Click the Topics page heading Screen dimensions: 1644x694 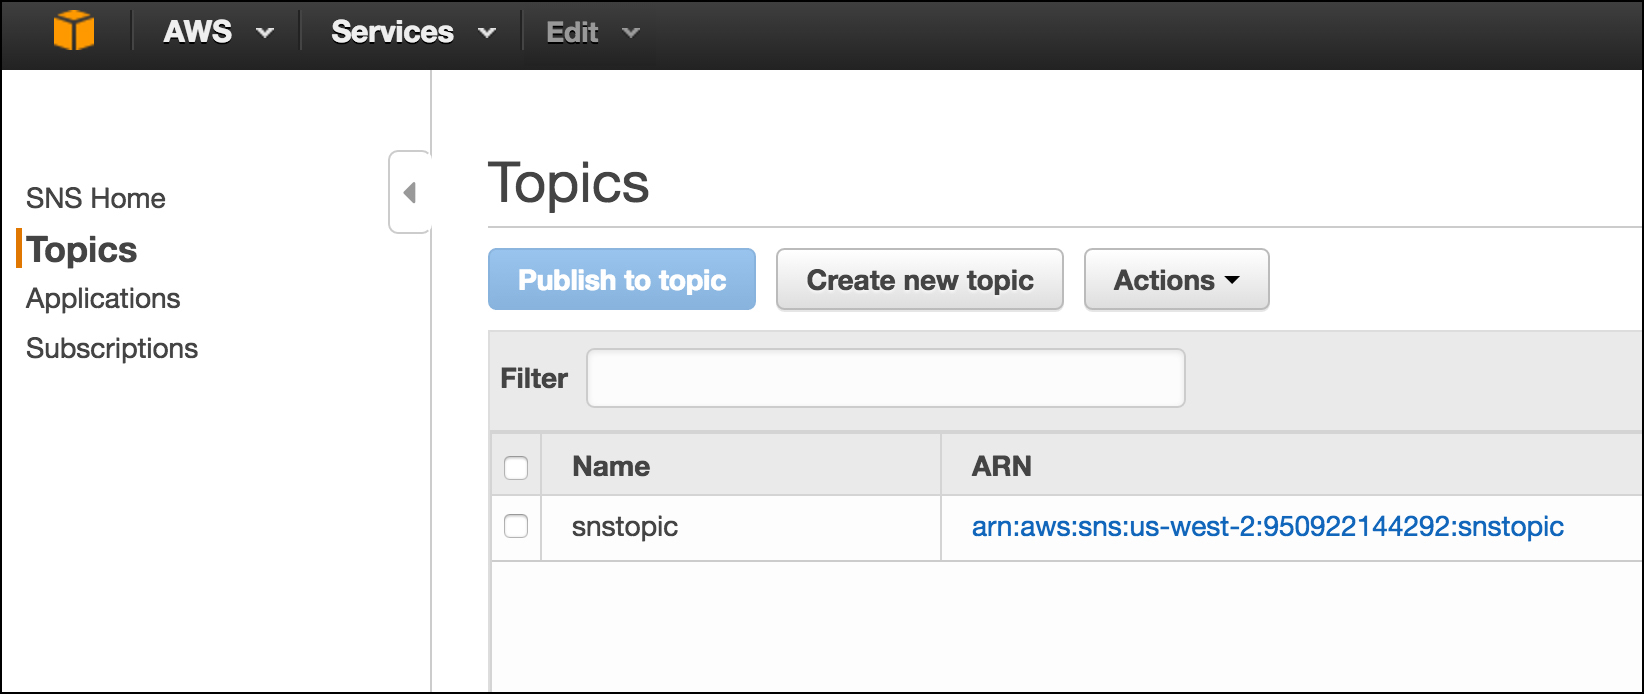tap(568, 184)
